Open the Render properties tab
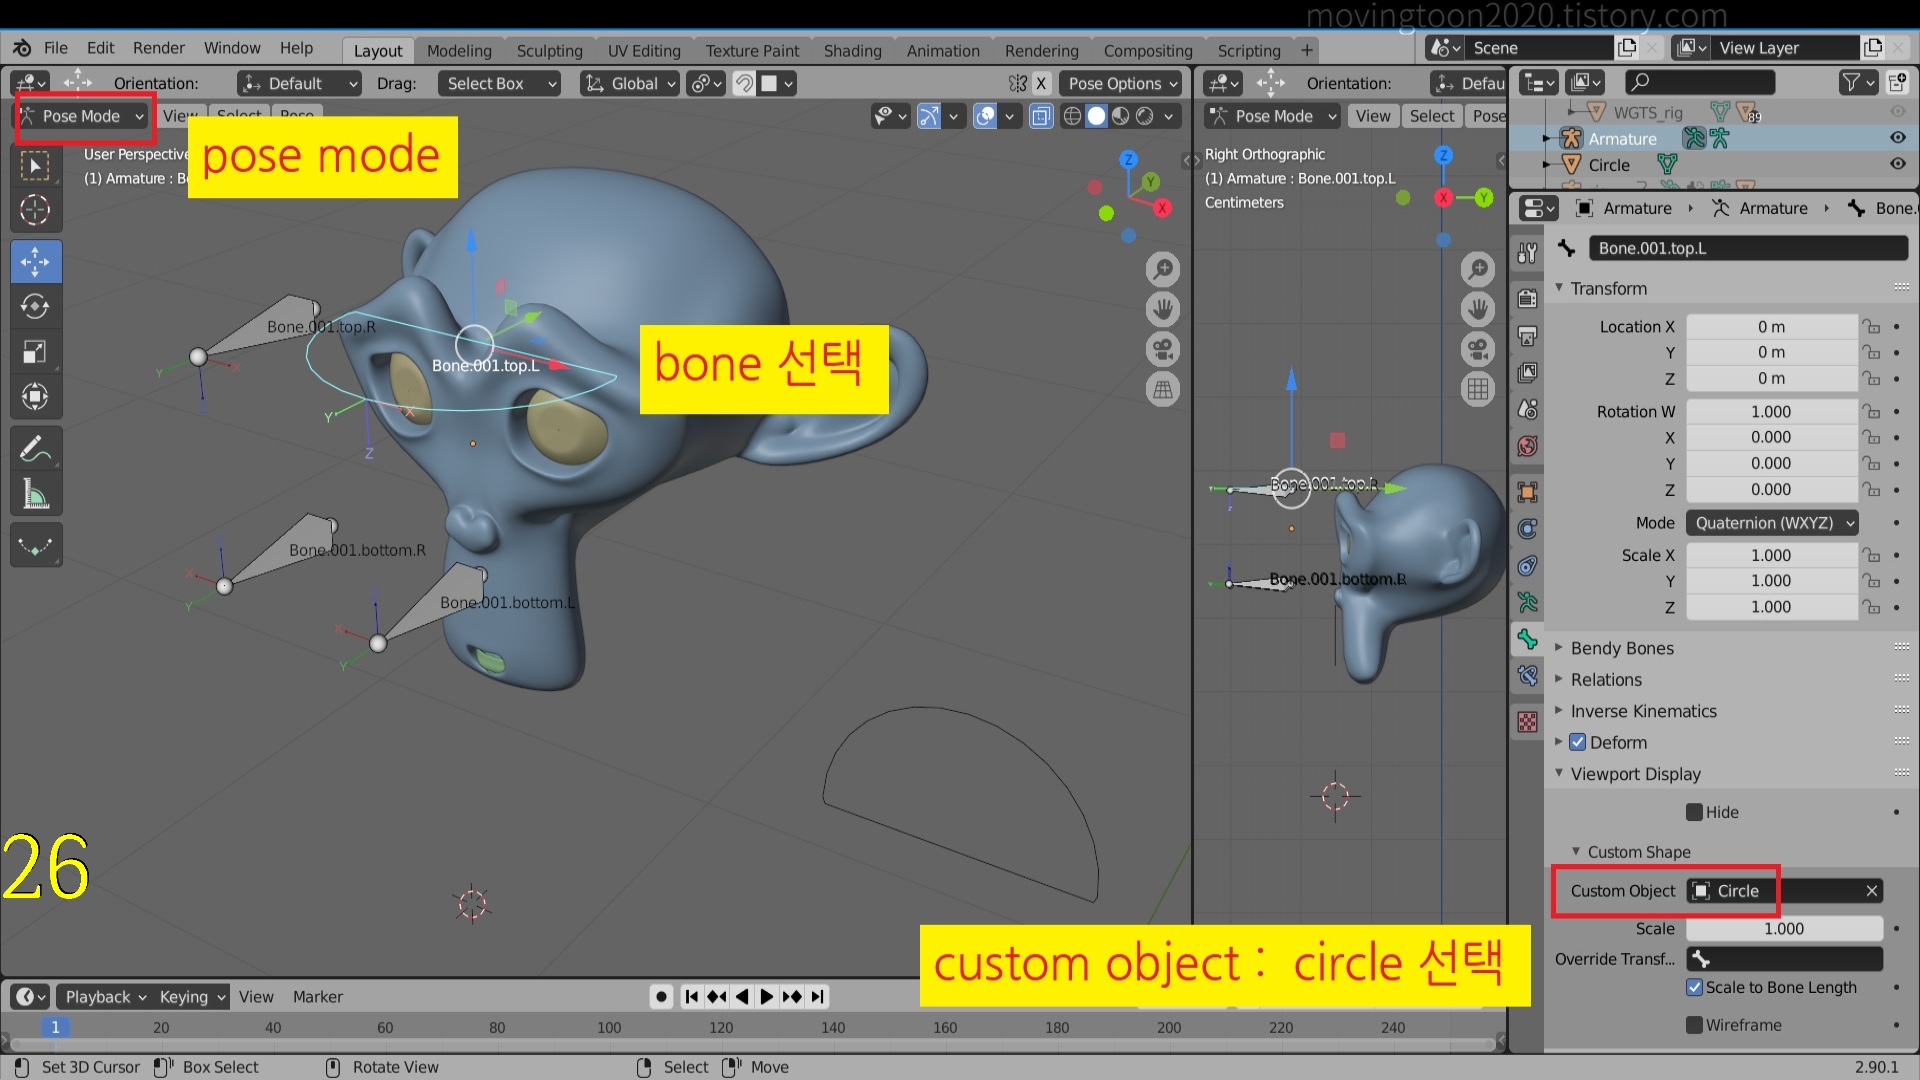 point(1527,298)
